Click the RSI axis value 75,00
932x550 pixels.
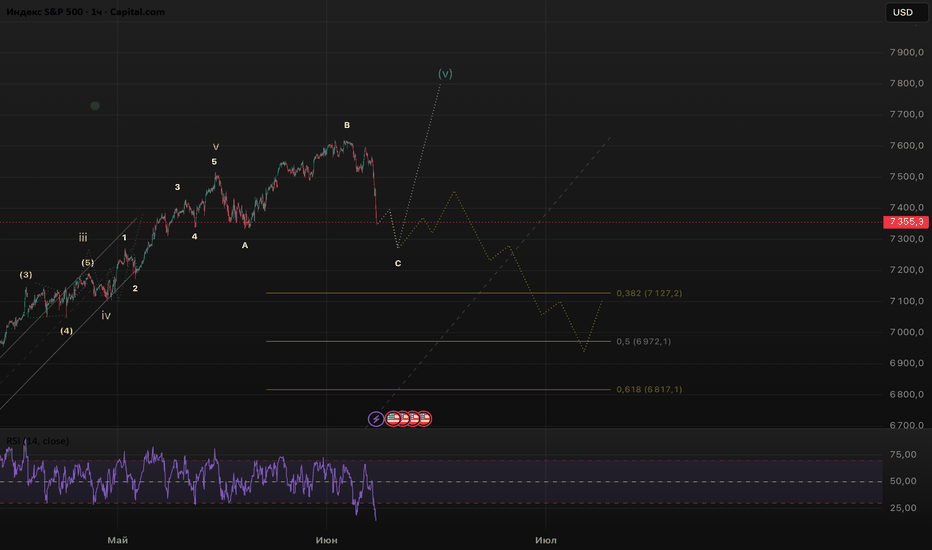[903, 455]
